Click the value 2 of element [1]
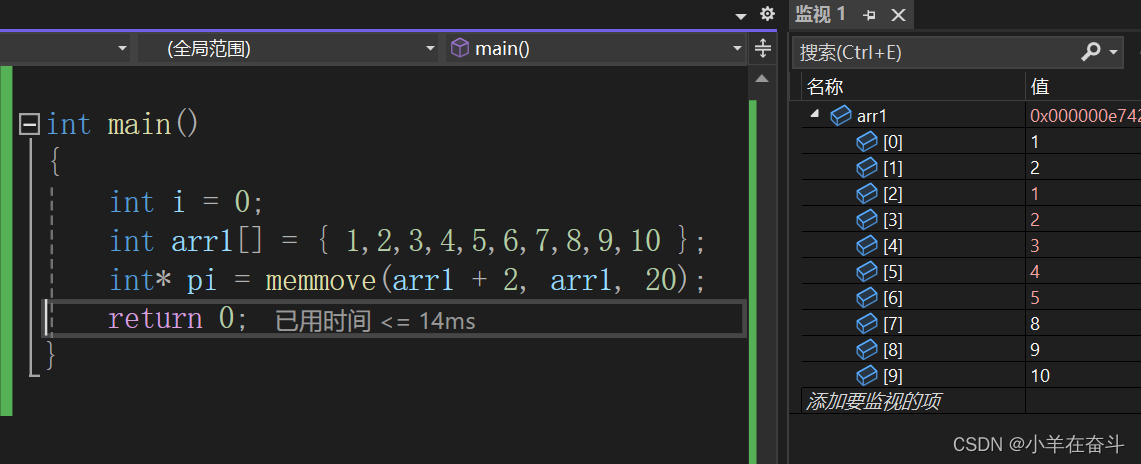This screenshot has height=464, width=1141. pos(1035,168)
